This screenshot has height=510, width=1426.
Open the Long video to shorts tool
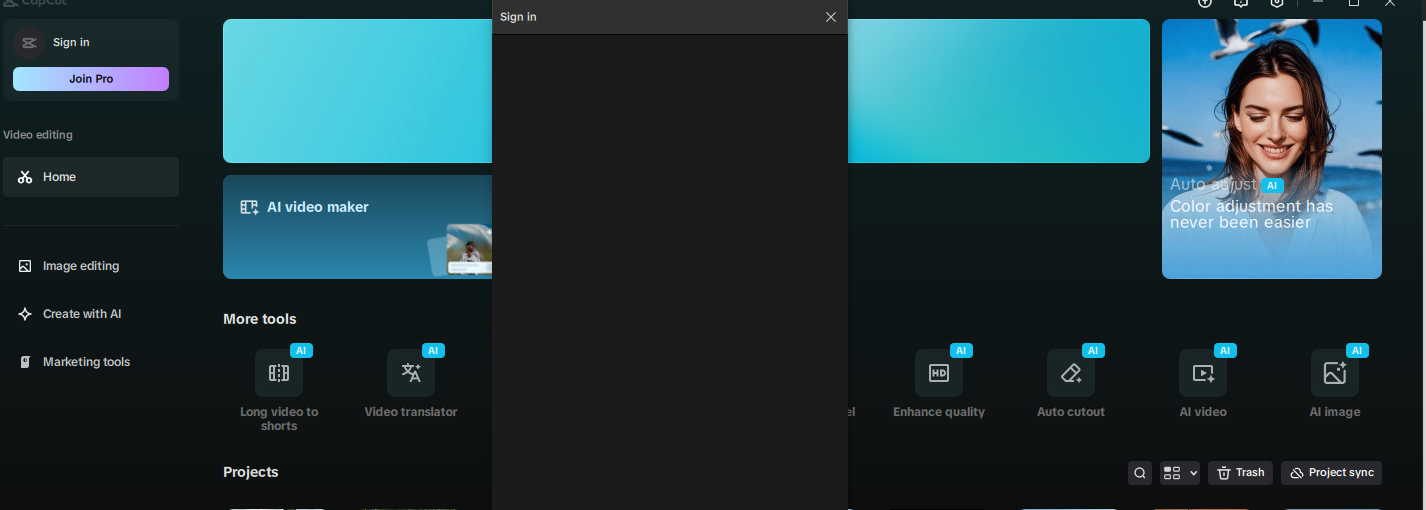click(279, 388)
